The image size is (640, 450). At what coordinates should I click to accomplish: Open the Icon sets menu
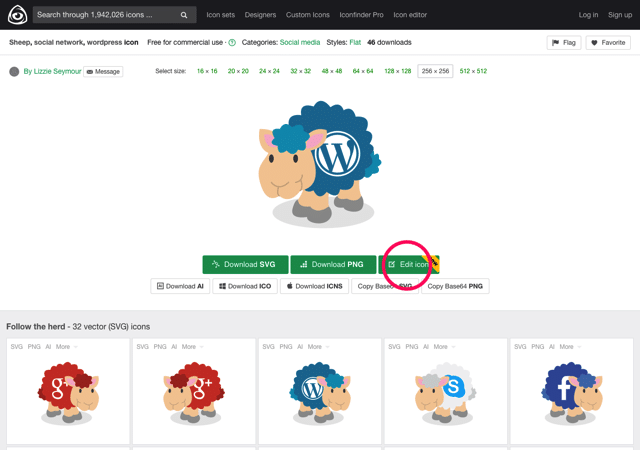pyautogui.click(x=220, y=15)
